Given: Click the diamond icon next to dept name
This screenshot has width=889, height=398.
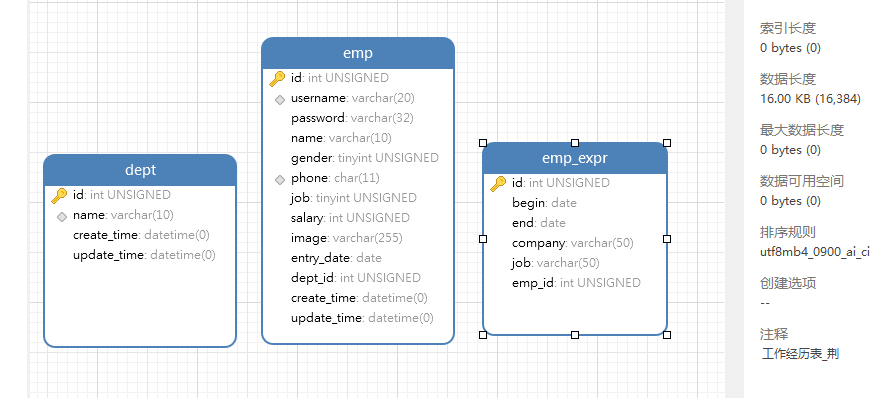Looking at the screenshot, I should [x=62, y=216].
